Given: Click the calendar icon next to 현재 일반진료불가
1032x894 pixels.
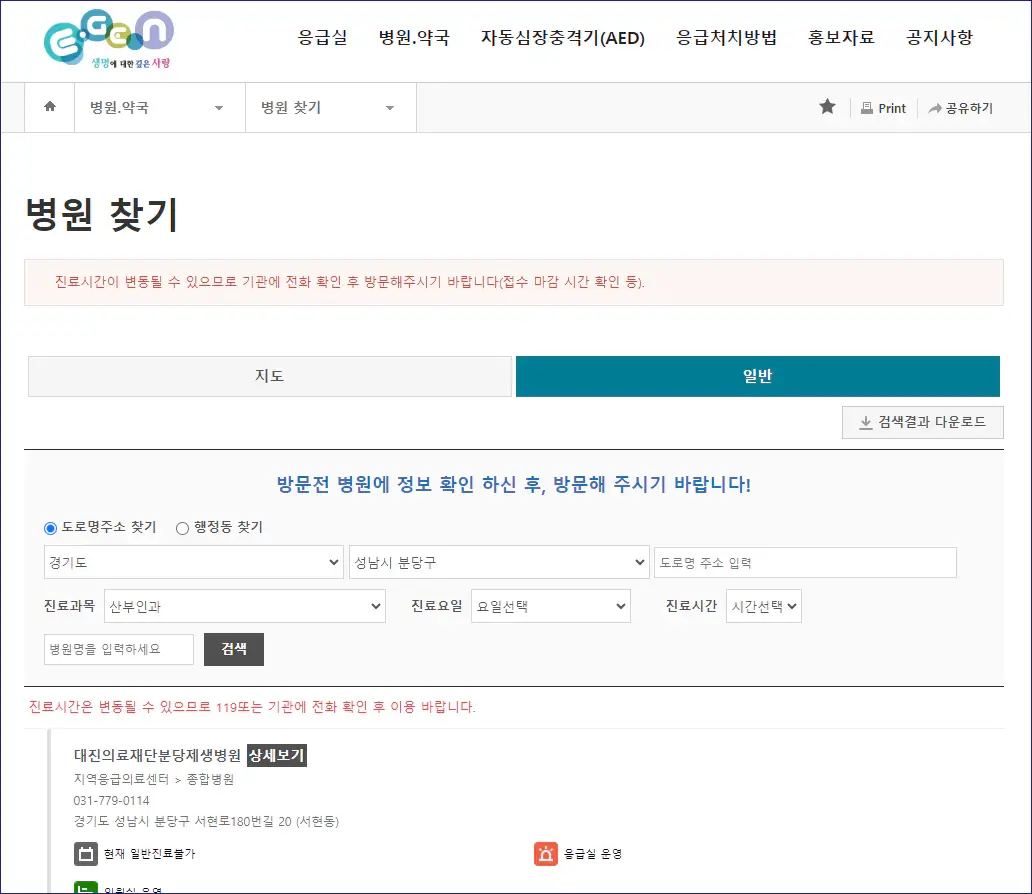Looking at the screenshot, I should [x=85, y=854].
